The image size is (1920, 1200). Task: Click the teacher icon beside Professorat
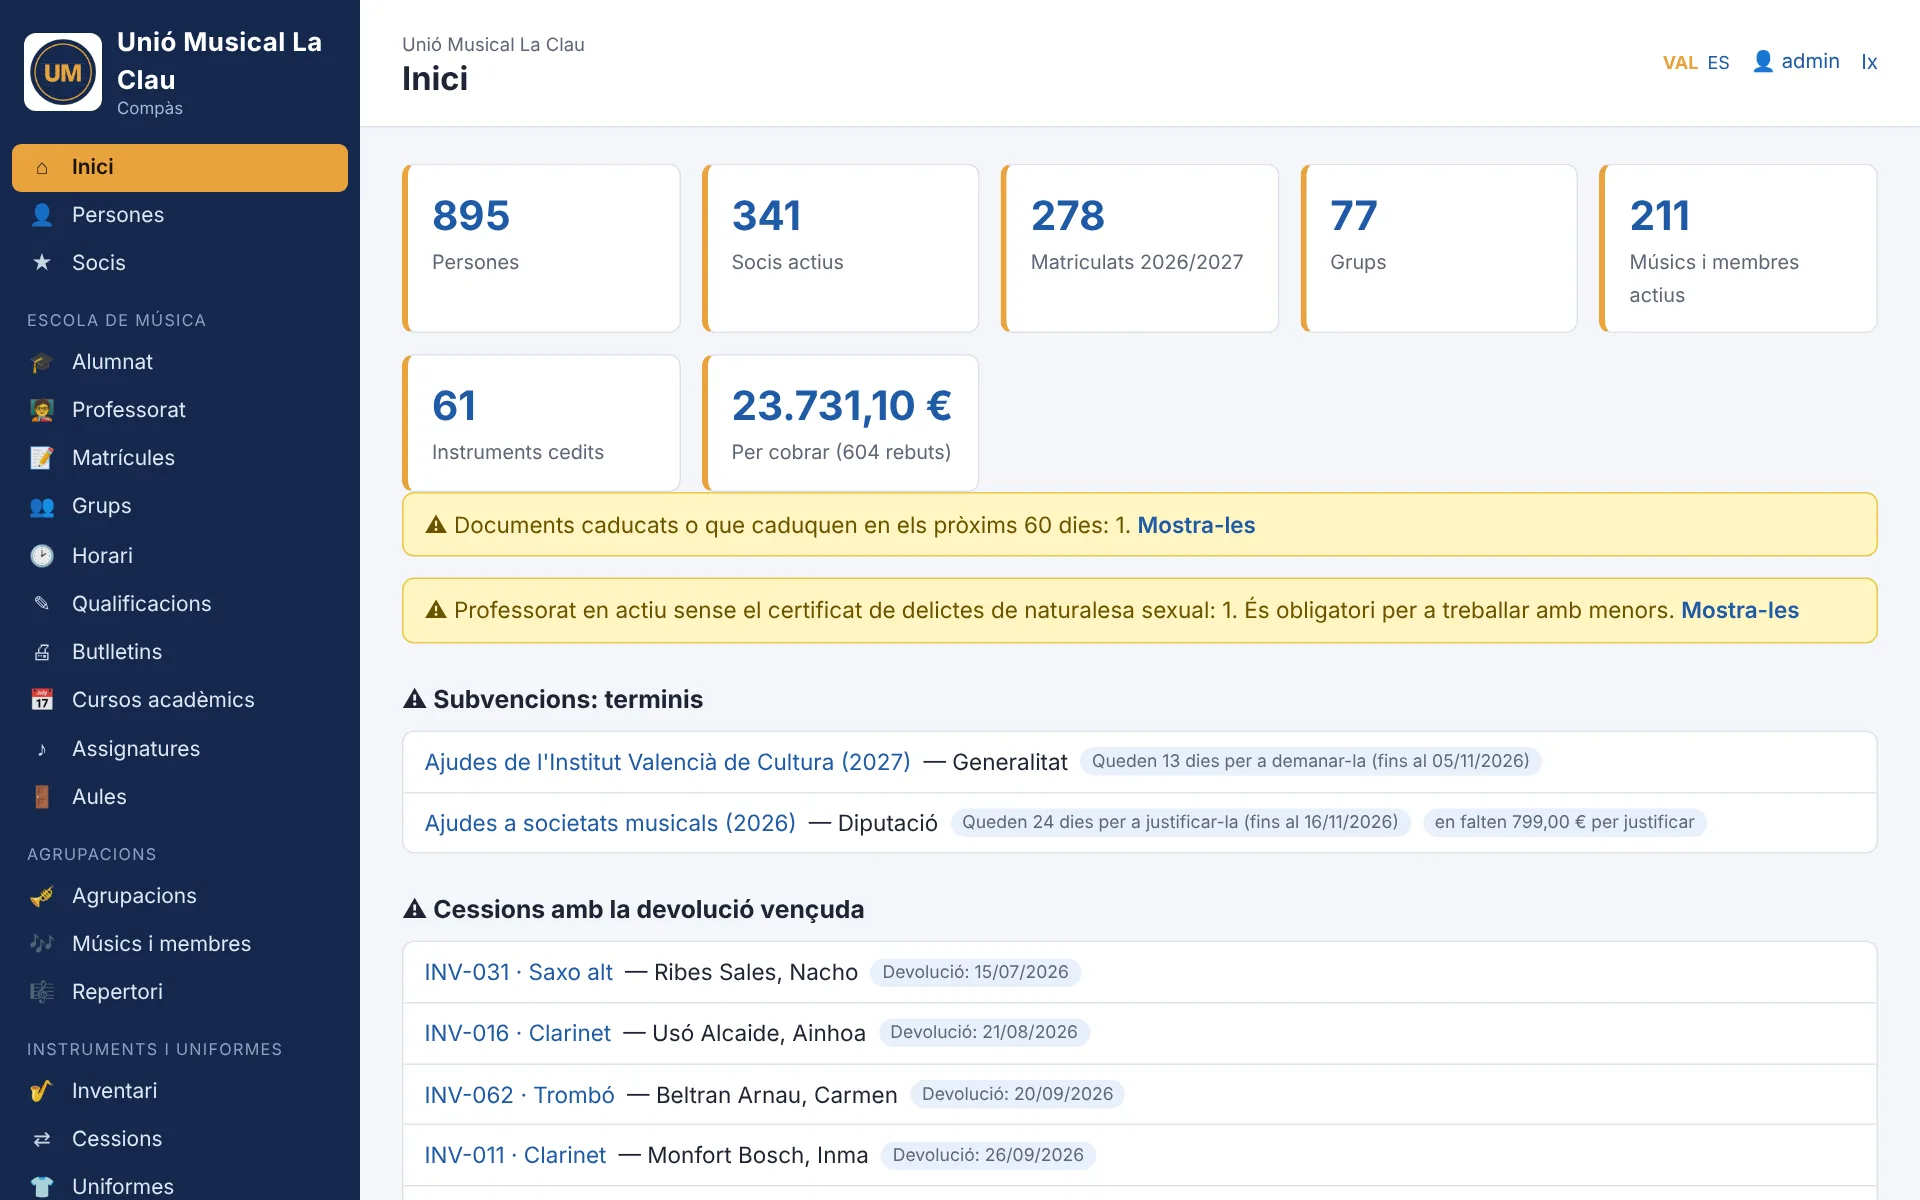coord(42,410)
